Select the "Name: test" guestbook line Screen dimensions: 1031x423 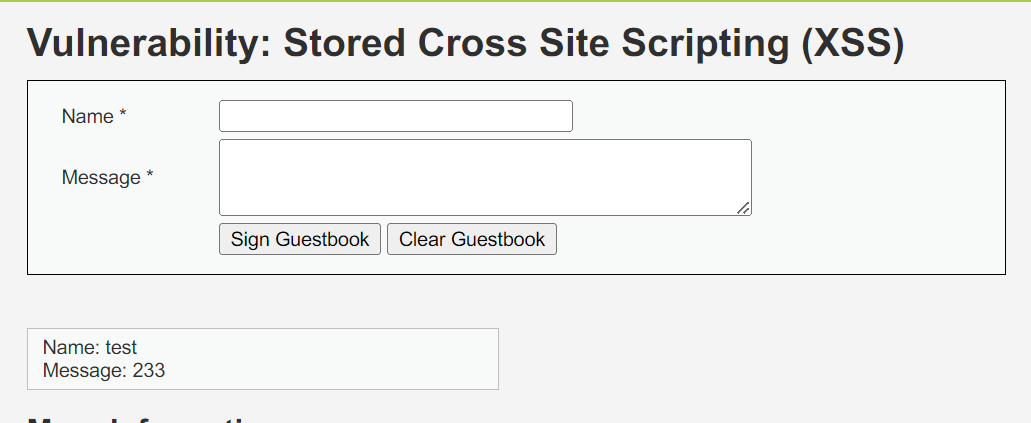(x=90, y=348)
